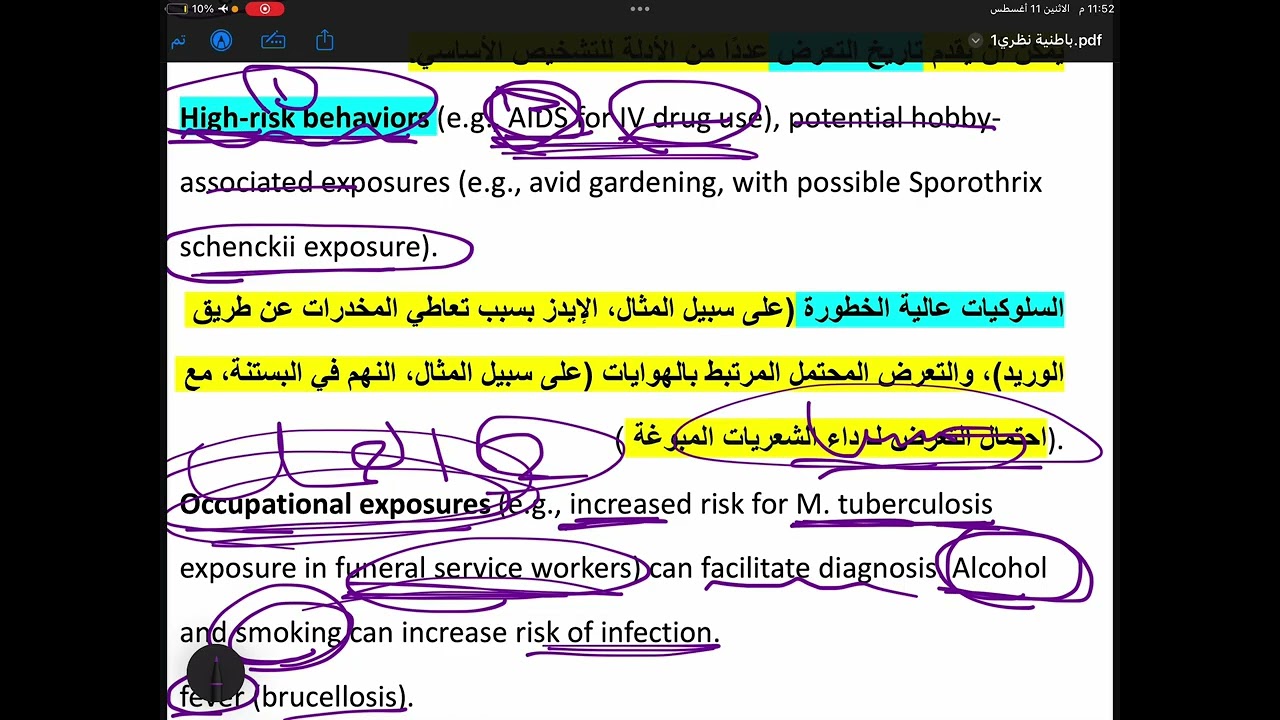This screenshot has height=720, width=1280.
Task: Tap the text 'M. tuberculosis'
Action: [x=894, y=504]
